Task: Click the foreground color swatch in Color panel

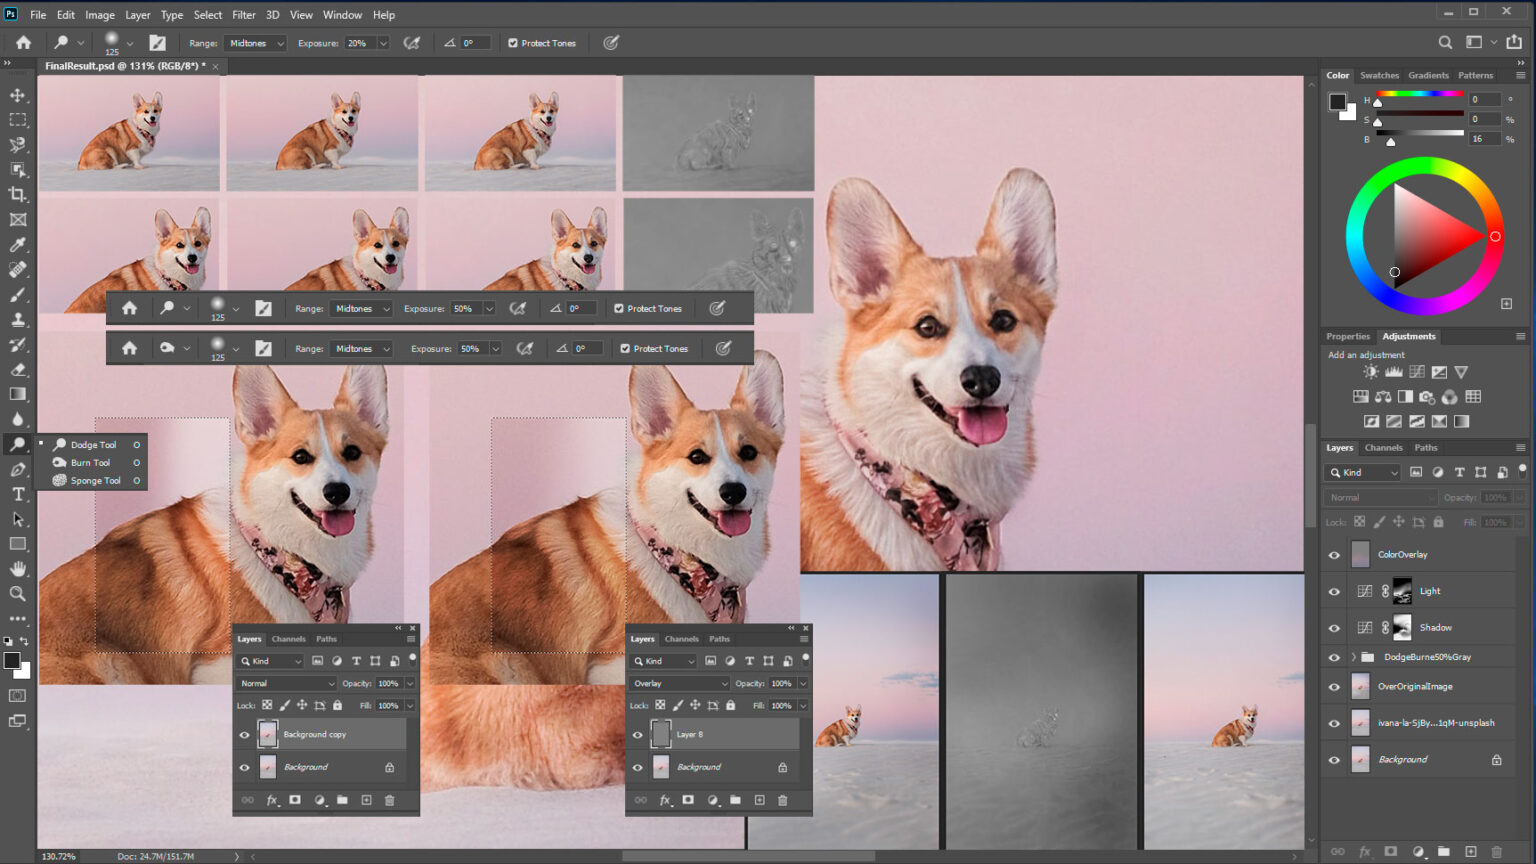Action: pos(1337,101)
